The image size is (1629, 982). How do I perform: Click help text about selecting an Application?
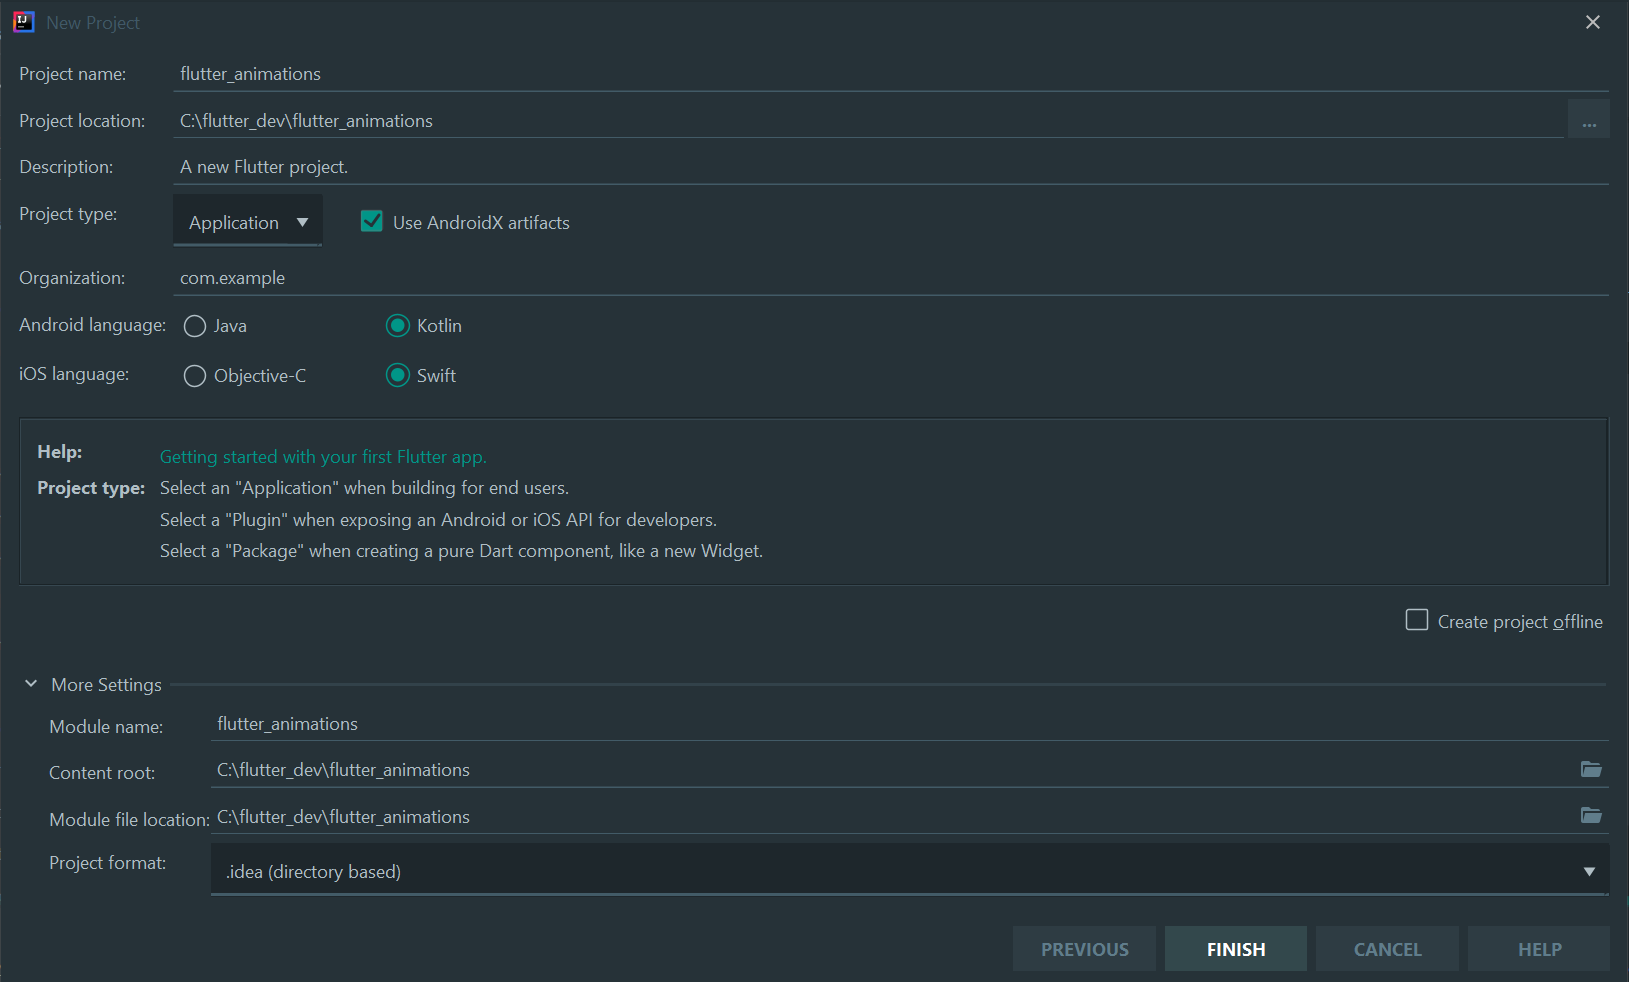tap(364, 488)
